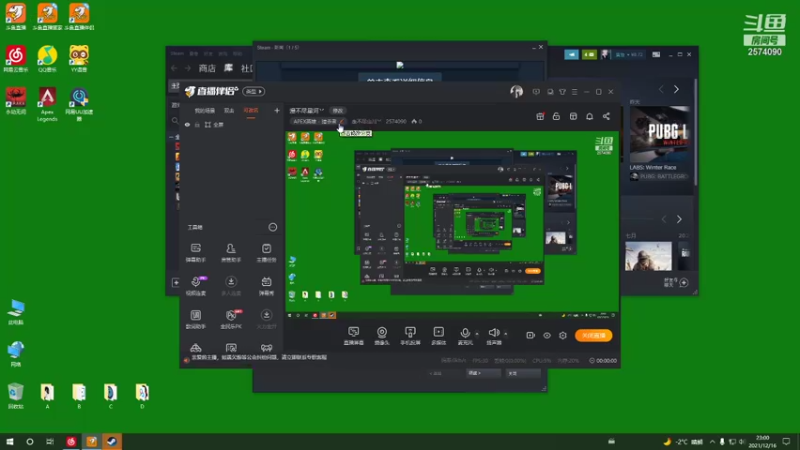Open room title dropdown in streaming app

coord(307,110)
